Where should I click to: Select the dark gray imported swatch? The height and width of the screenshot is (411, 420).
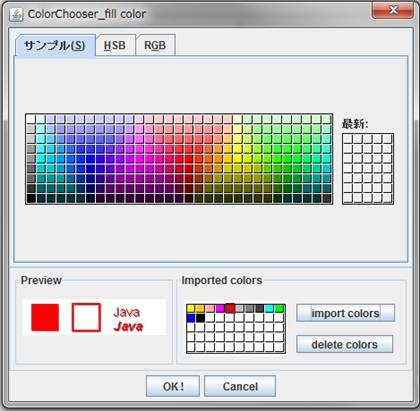click(259, 308)
